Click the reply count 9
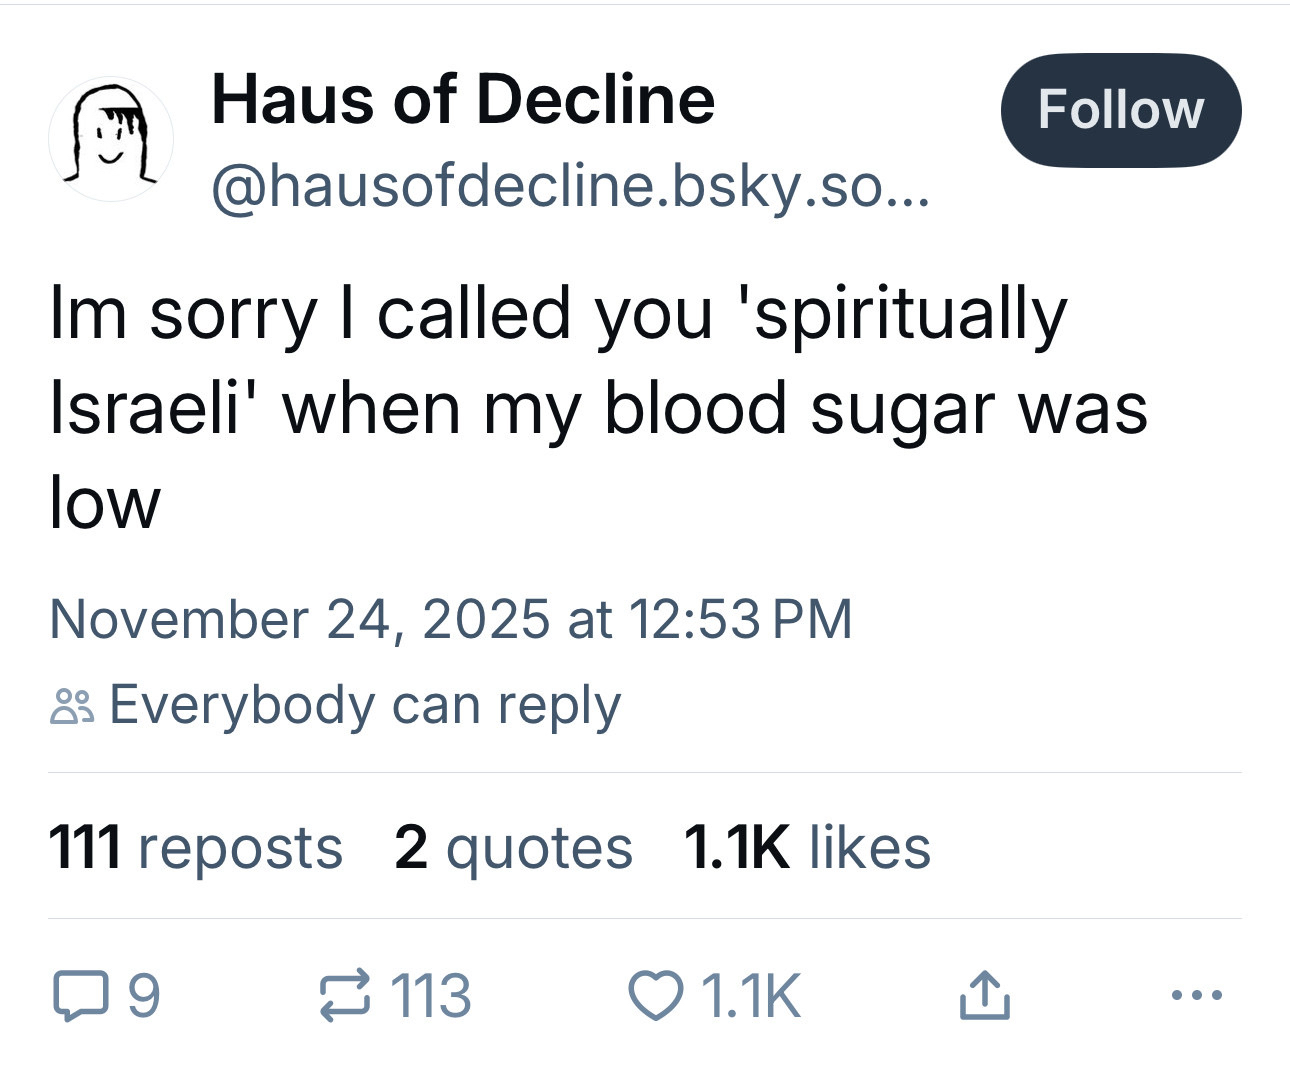 (x=145, y=997)
